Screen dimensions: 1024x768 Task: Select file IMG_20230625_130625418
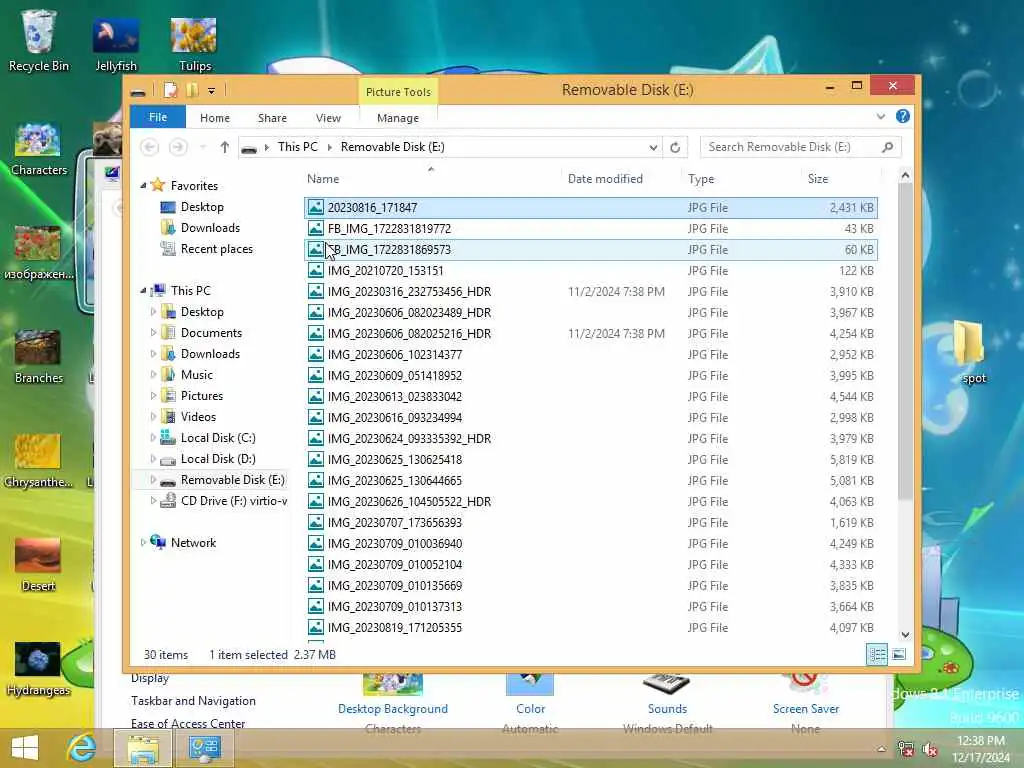591,459
